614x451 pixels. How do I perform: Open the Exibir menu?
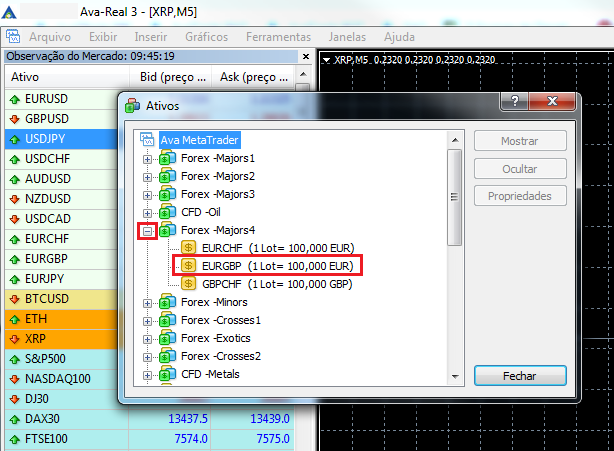[103, 37]
